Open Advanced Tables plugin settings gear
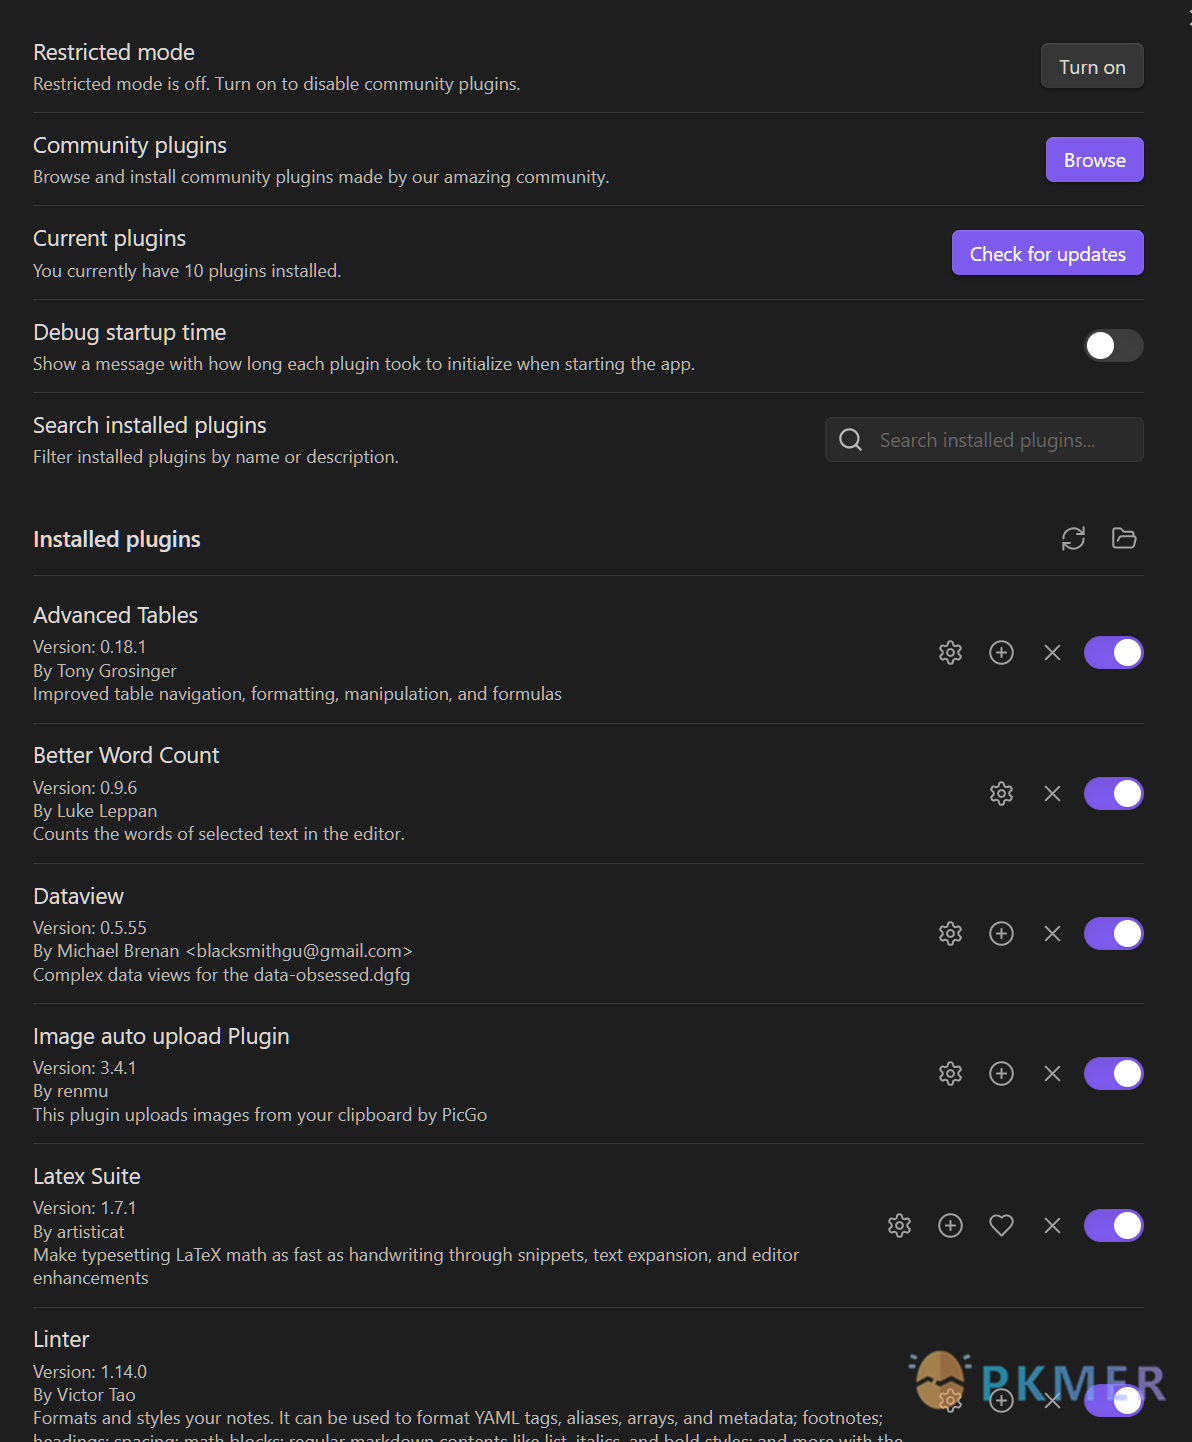 tap(950, 653)
